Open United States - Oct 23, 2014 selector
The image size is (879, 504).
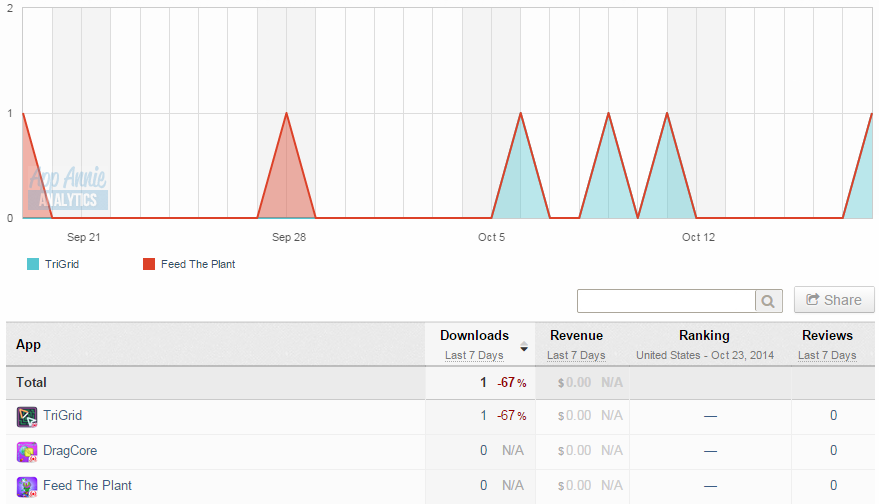tap(705, 355)
